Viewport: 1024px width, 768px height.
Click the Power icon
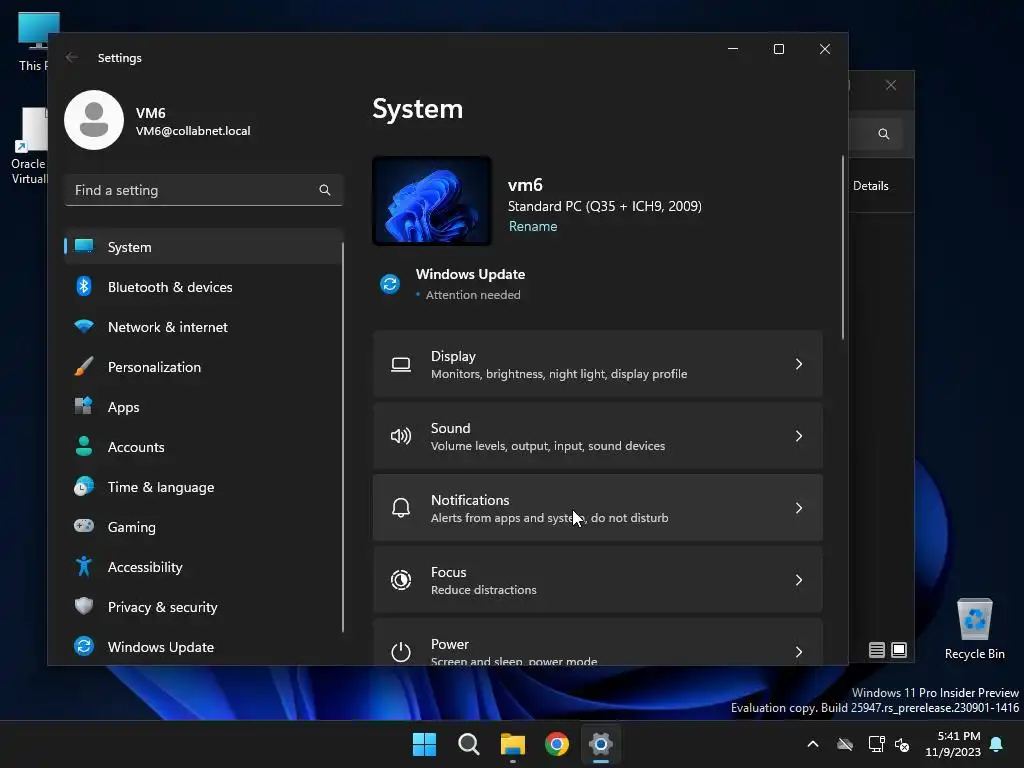[x=401, y=651]
